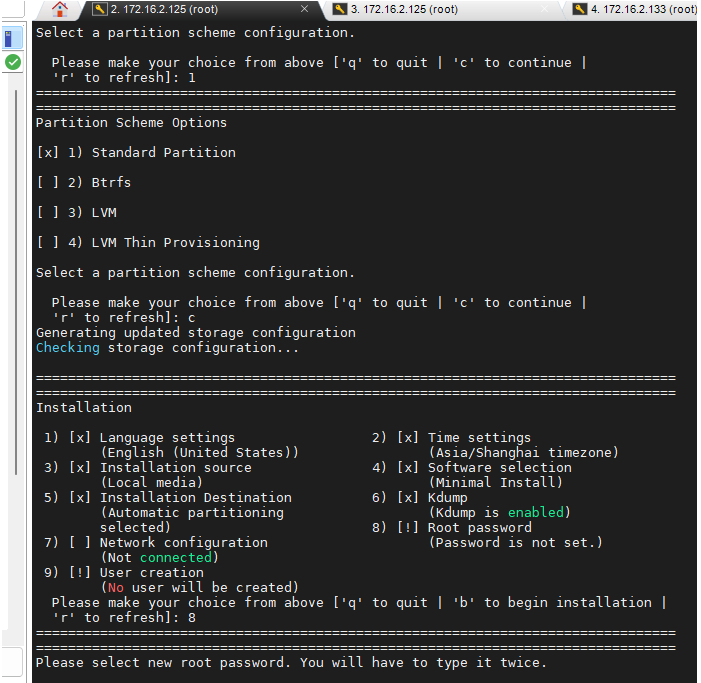Click the wrench icon on tab 4

[580, 10]
